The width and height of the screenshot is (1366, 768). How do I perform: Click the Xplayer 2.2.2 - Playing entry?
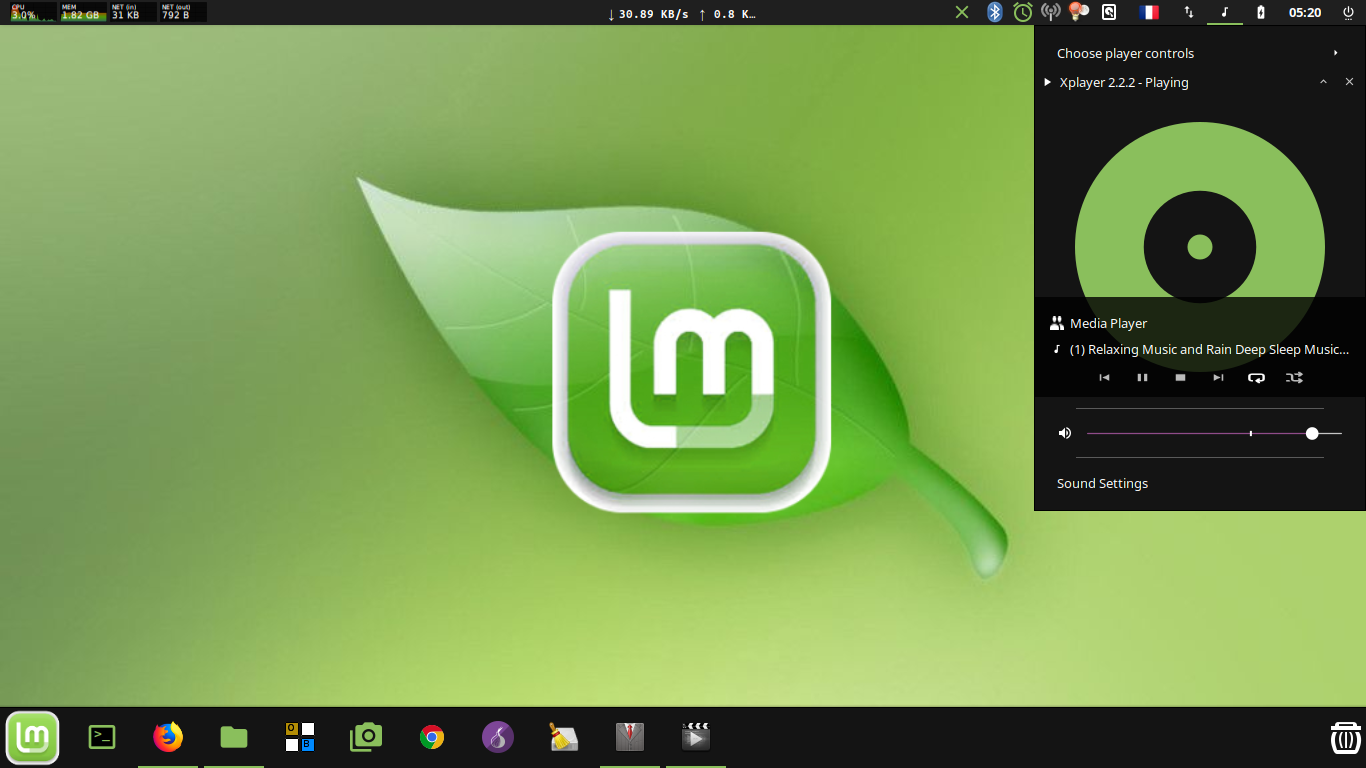pyautogui.click(x=1124, y=82)
